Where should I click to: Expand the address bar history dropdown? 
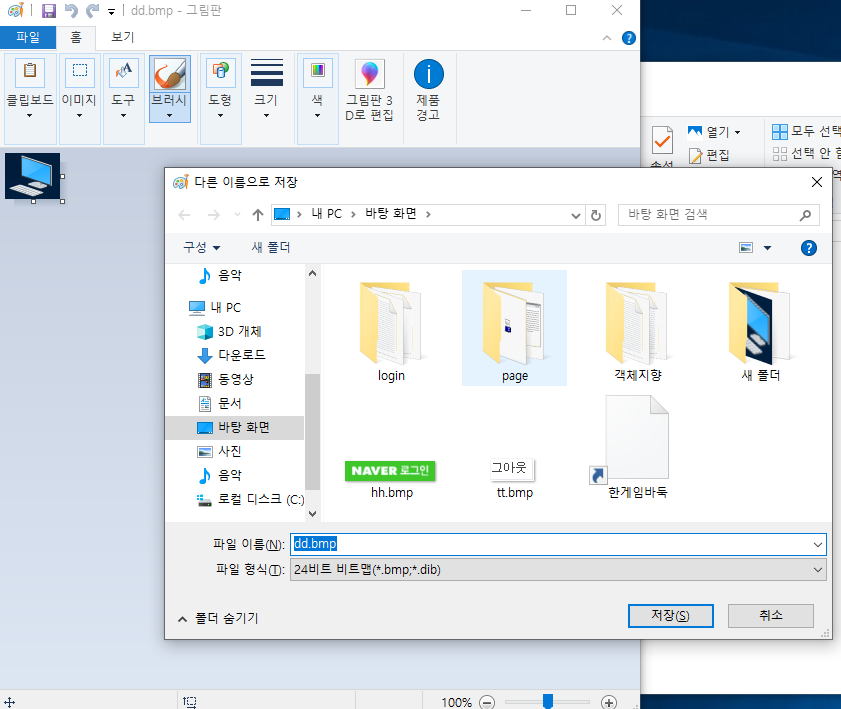[576, 216]
